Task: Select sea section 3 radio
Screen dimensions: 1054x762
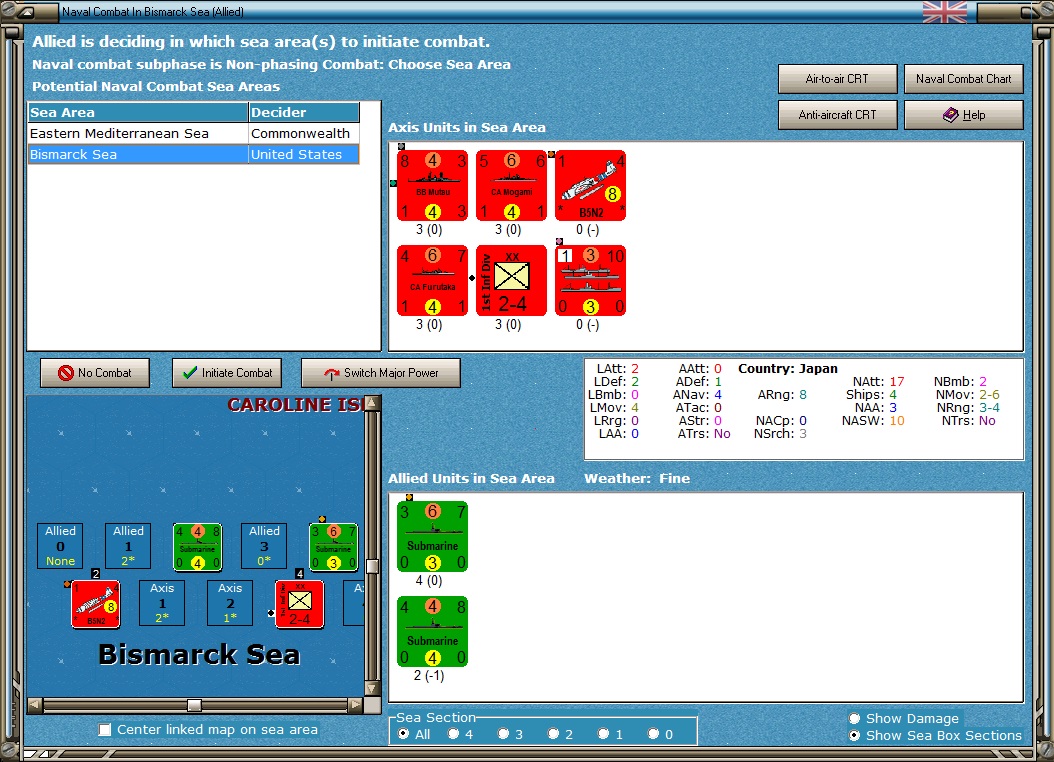Action: pos(503,734)
